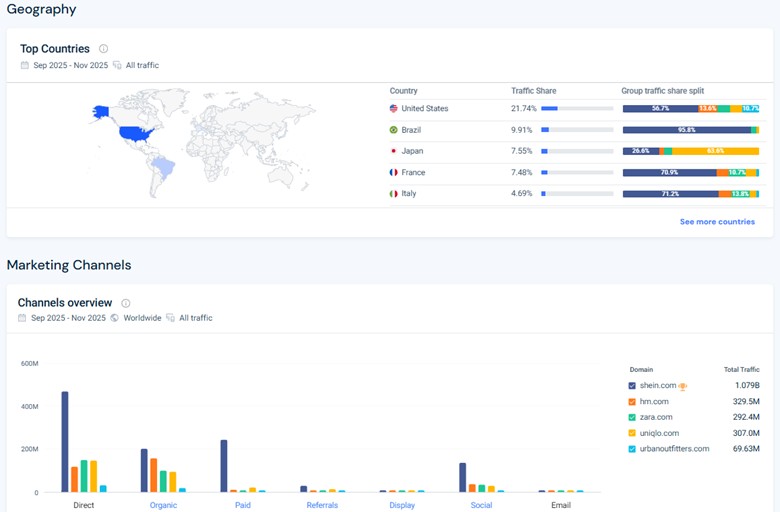Click the Japan flag icon
780x512 pixels.
[393, 151]
